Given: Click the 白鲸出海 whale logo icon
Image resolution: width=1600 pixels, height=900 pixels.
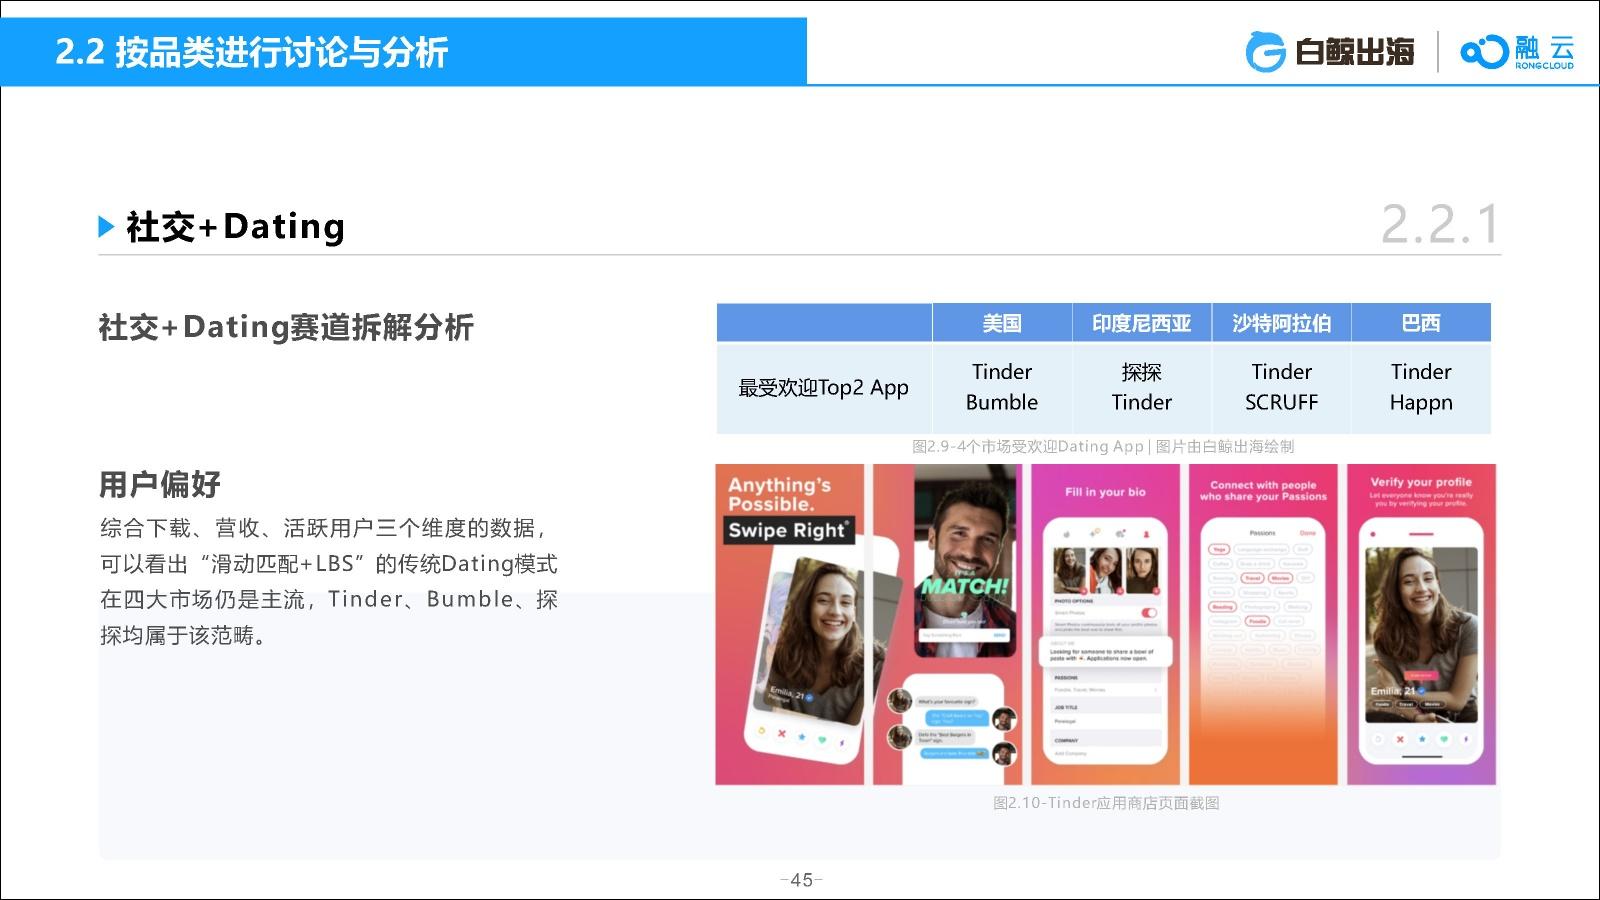Looking at the screenshot, I should (1265, 52).
